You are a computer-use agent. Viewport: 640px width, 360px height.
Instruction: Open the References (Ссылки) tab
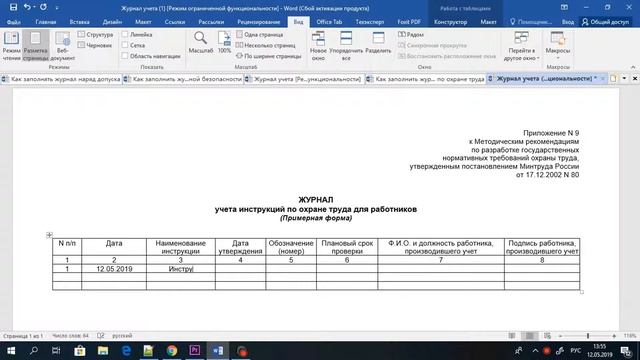[x=175, y=22]
